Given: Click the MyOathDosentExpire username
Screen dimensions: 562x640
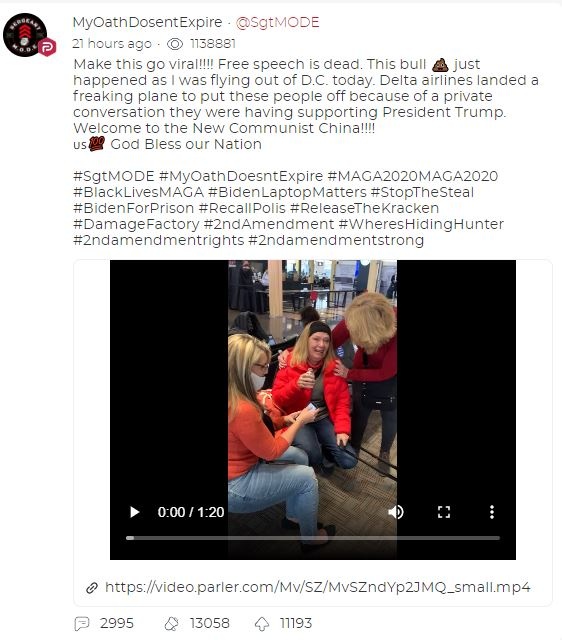Looking at the screenshot, I should [x=147, y=22].
